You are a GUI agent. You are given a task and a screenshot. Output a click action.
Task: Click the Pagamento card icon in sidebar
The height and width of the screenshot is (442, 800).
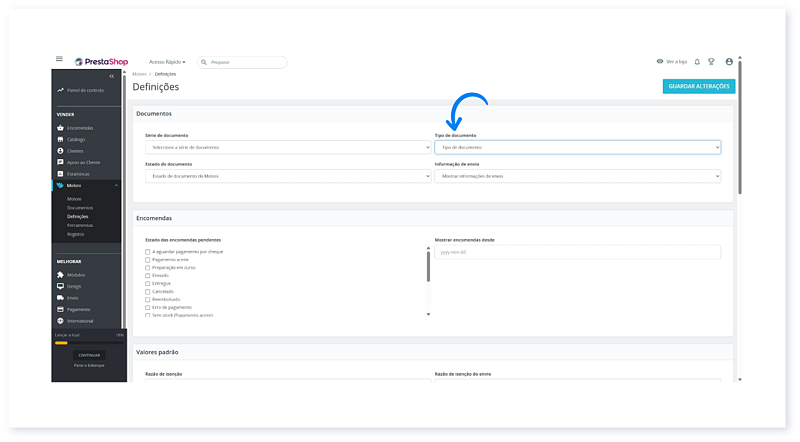60,309
